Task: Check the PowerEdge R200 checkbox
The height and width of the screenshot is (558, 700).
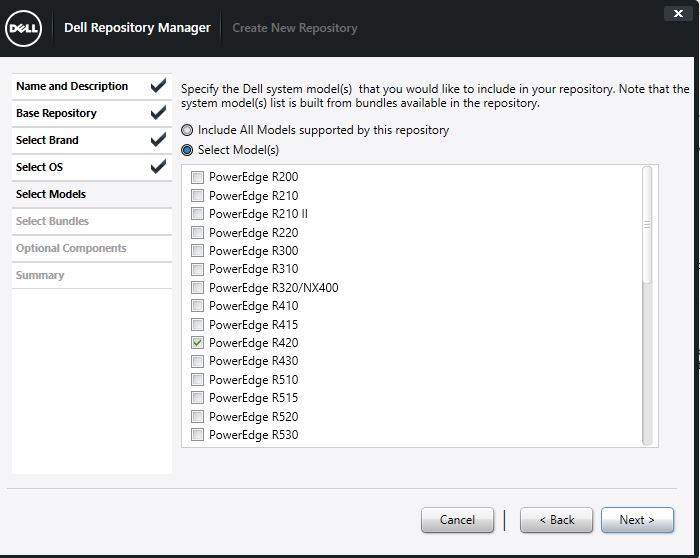Action: pyautogui.click(x=197, y=177)
